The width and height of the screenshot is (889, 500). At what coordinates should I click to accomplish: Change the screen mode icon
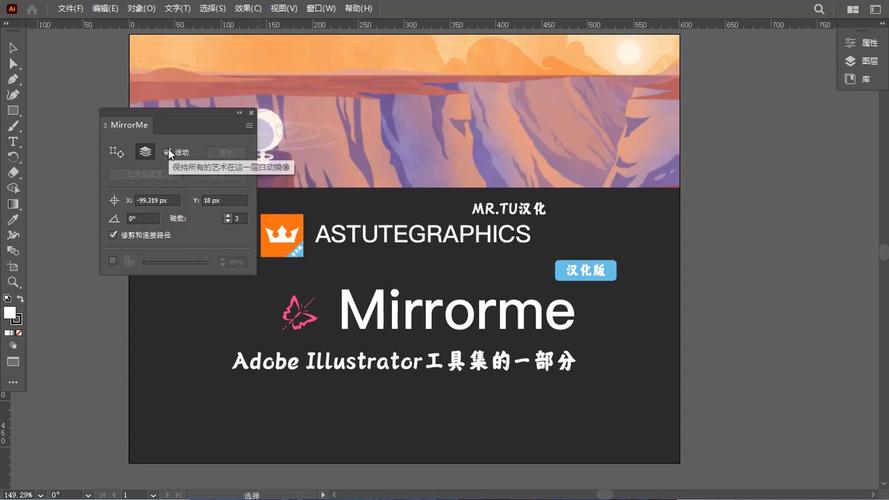coord(13,362)
